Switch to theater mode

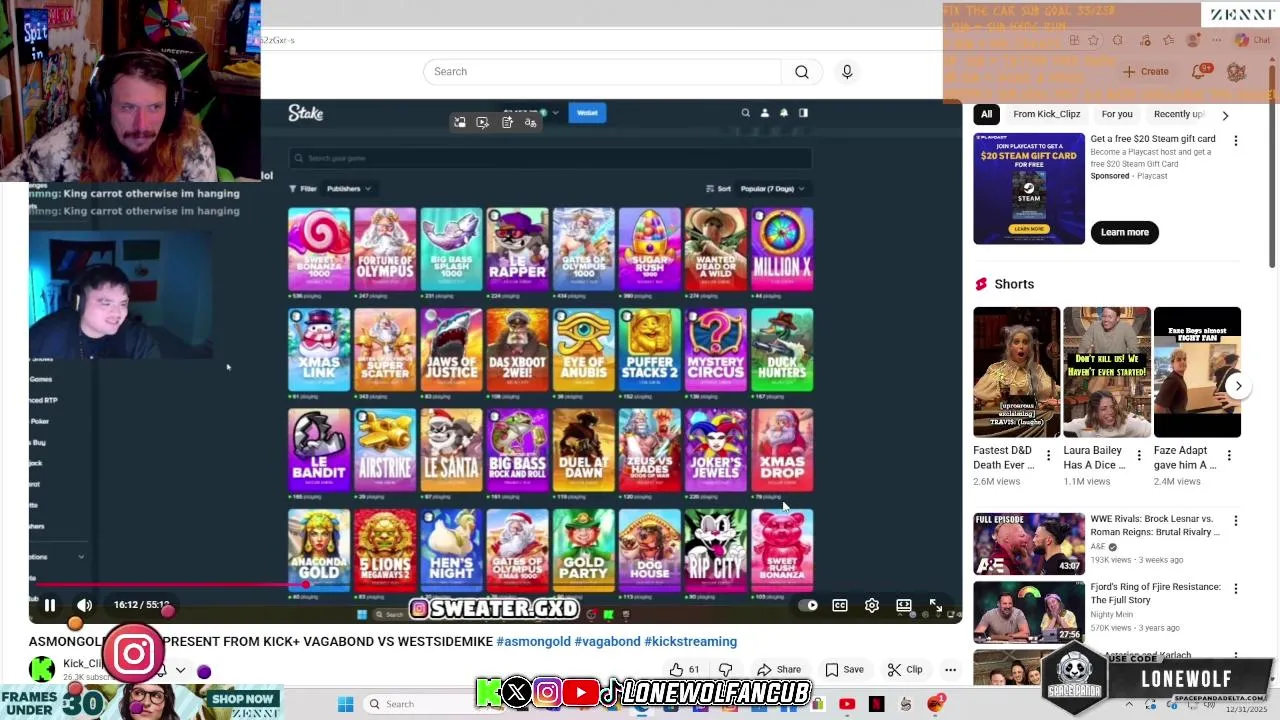(904, 605)
